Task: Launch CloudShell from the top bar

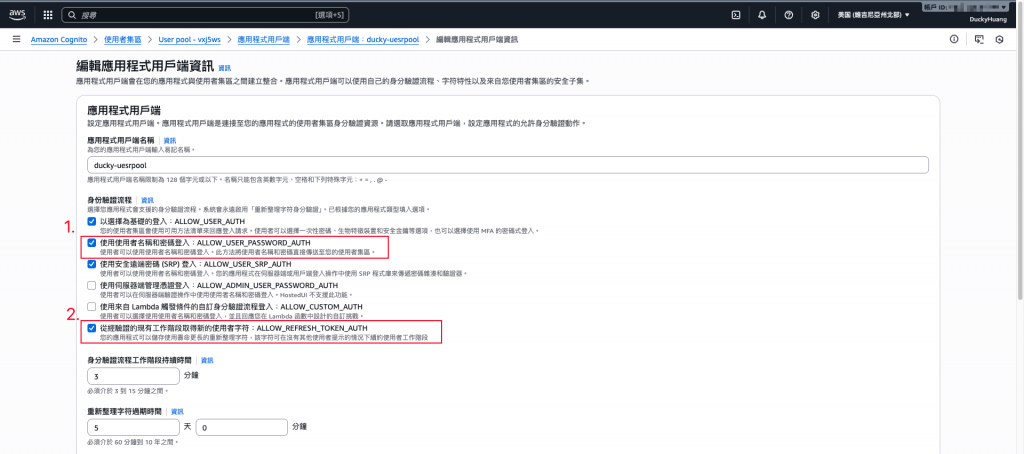Action: click(x=735, y=14)
